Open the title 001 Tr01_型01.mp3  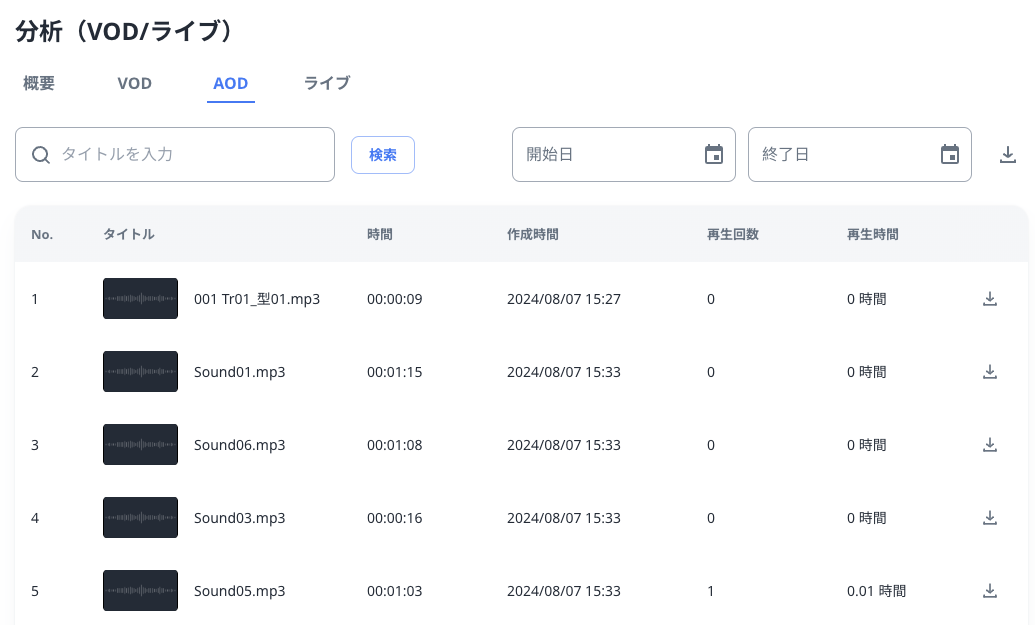point(257,298)
